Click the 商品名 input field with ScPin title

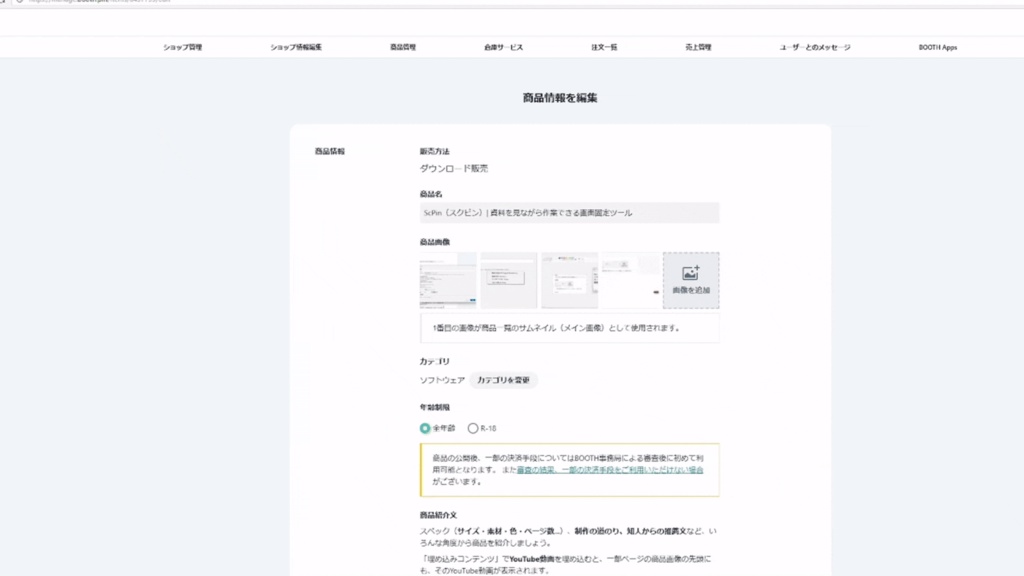point(569,213)
